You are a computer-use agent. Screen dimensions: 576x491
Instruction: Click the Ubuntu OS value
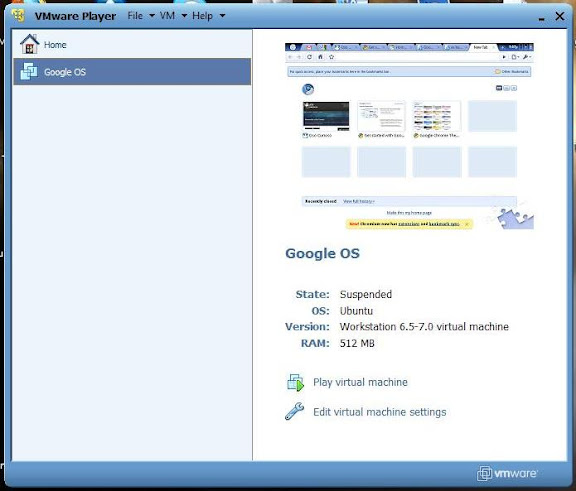tap(356, 311)
